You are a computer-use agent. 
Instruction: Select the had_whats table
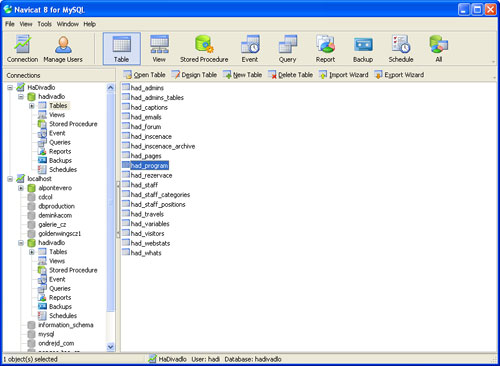[142, 253]
